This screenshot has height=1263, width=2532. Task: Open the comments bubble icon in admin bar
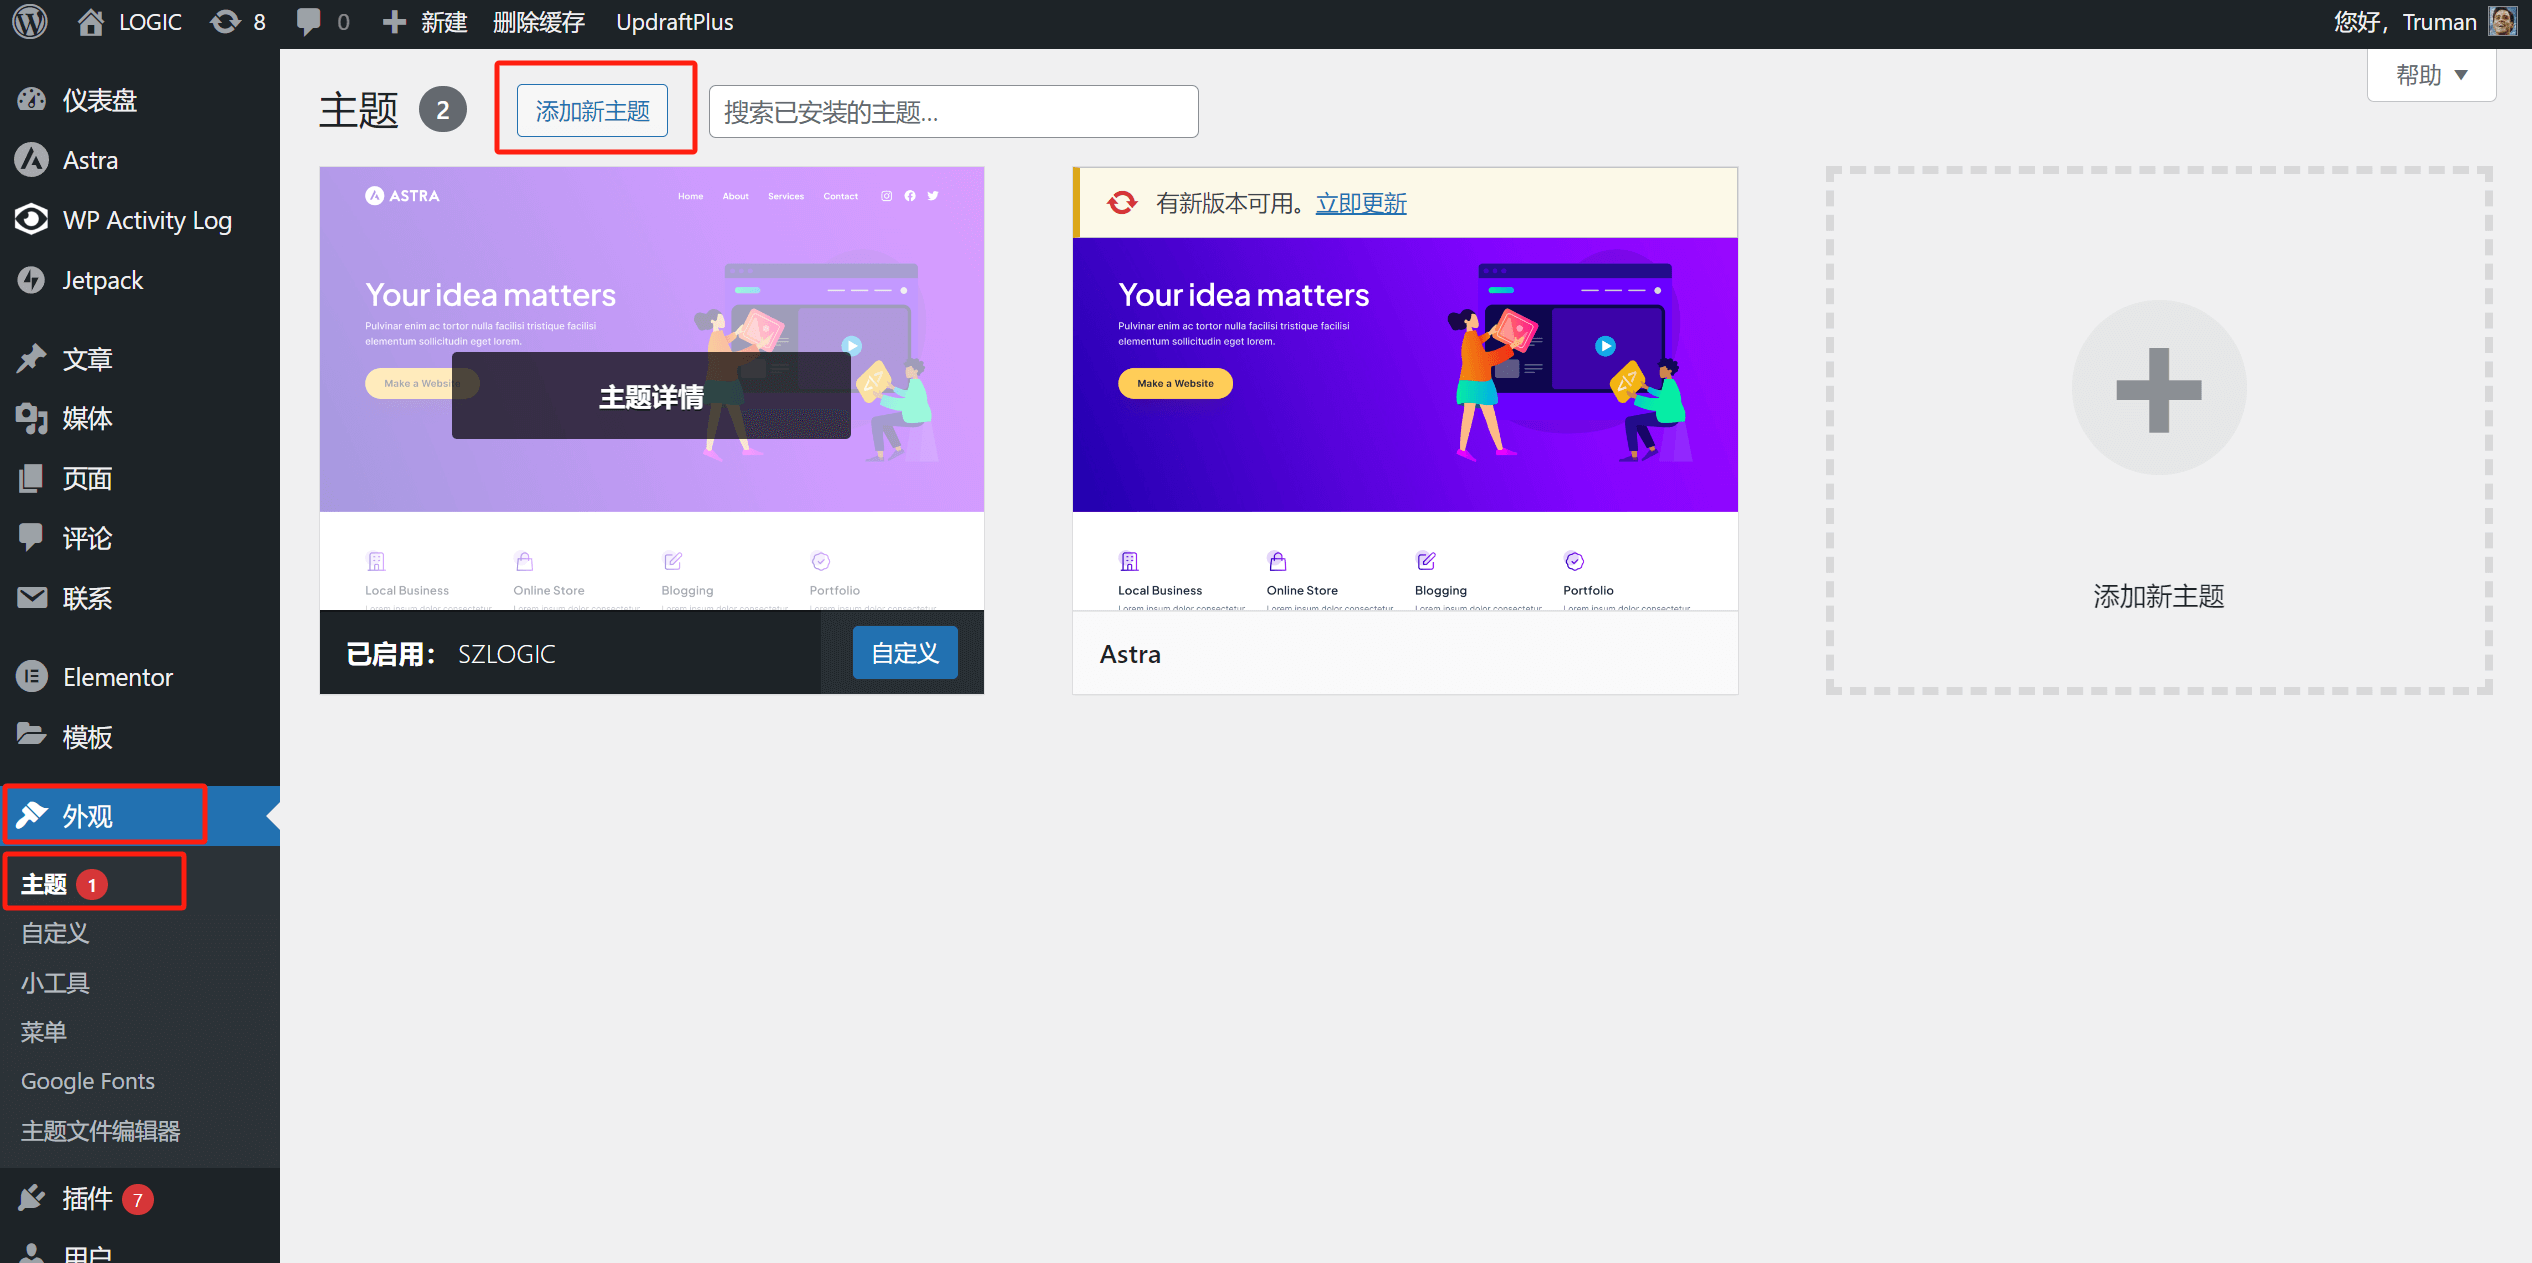[x=309, y=22]
